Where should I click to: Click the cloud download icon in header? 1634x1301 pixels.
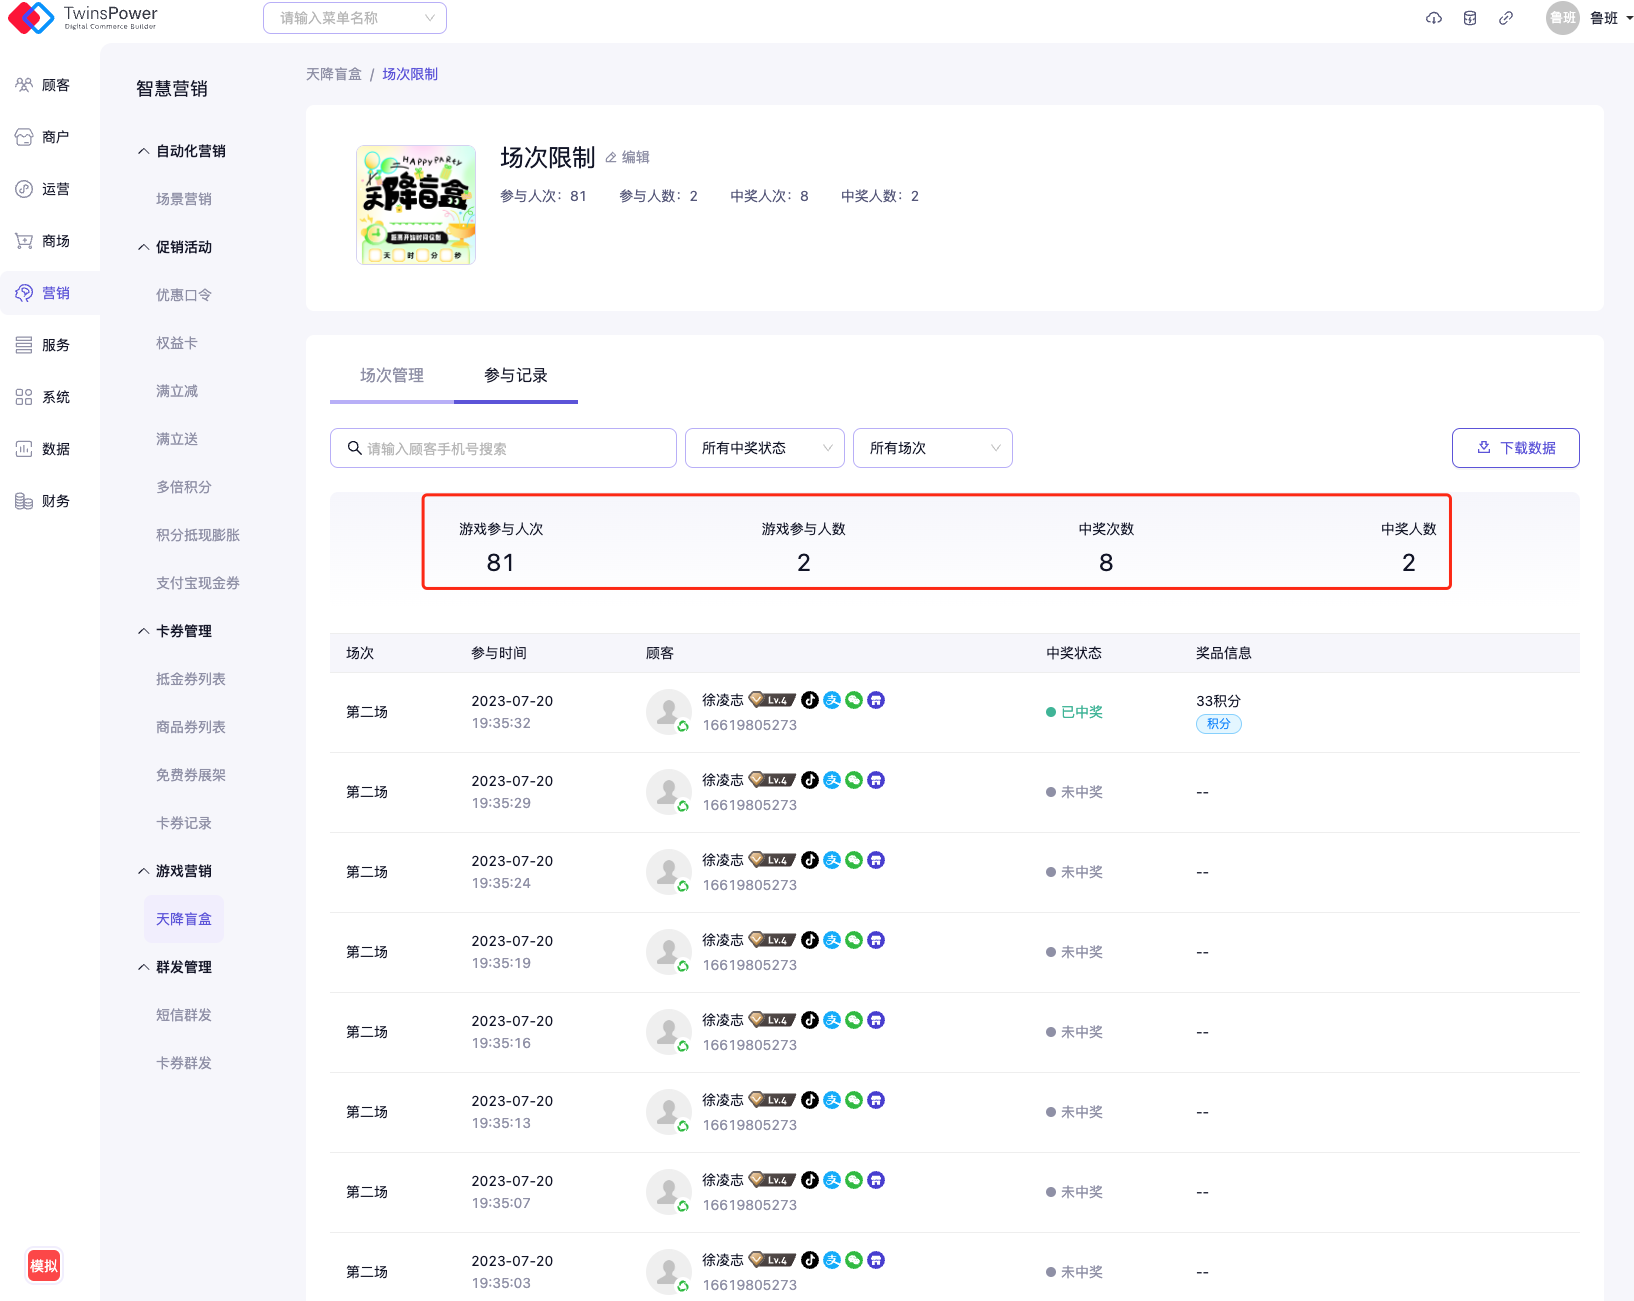1433,18
